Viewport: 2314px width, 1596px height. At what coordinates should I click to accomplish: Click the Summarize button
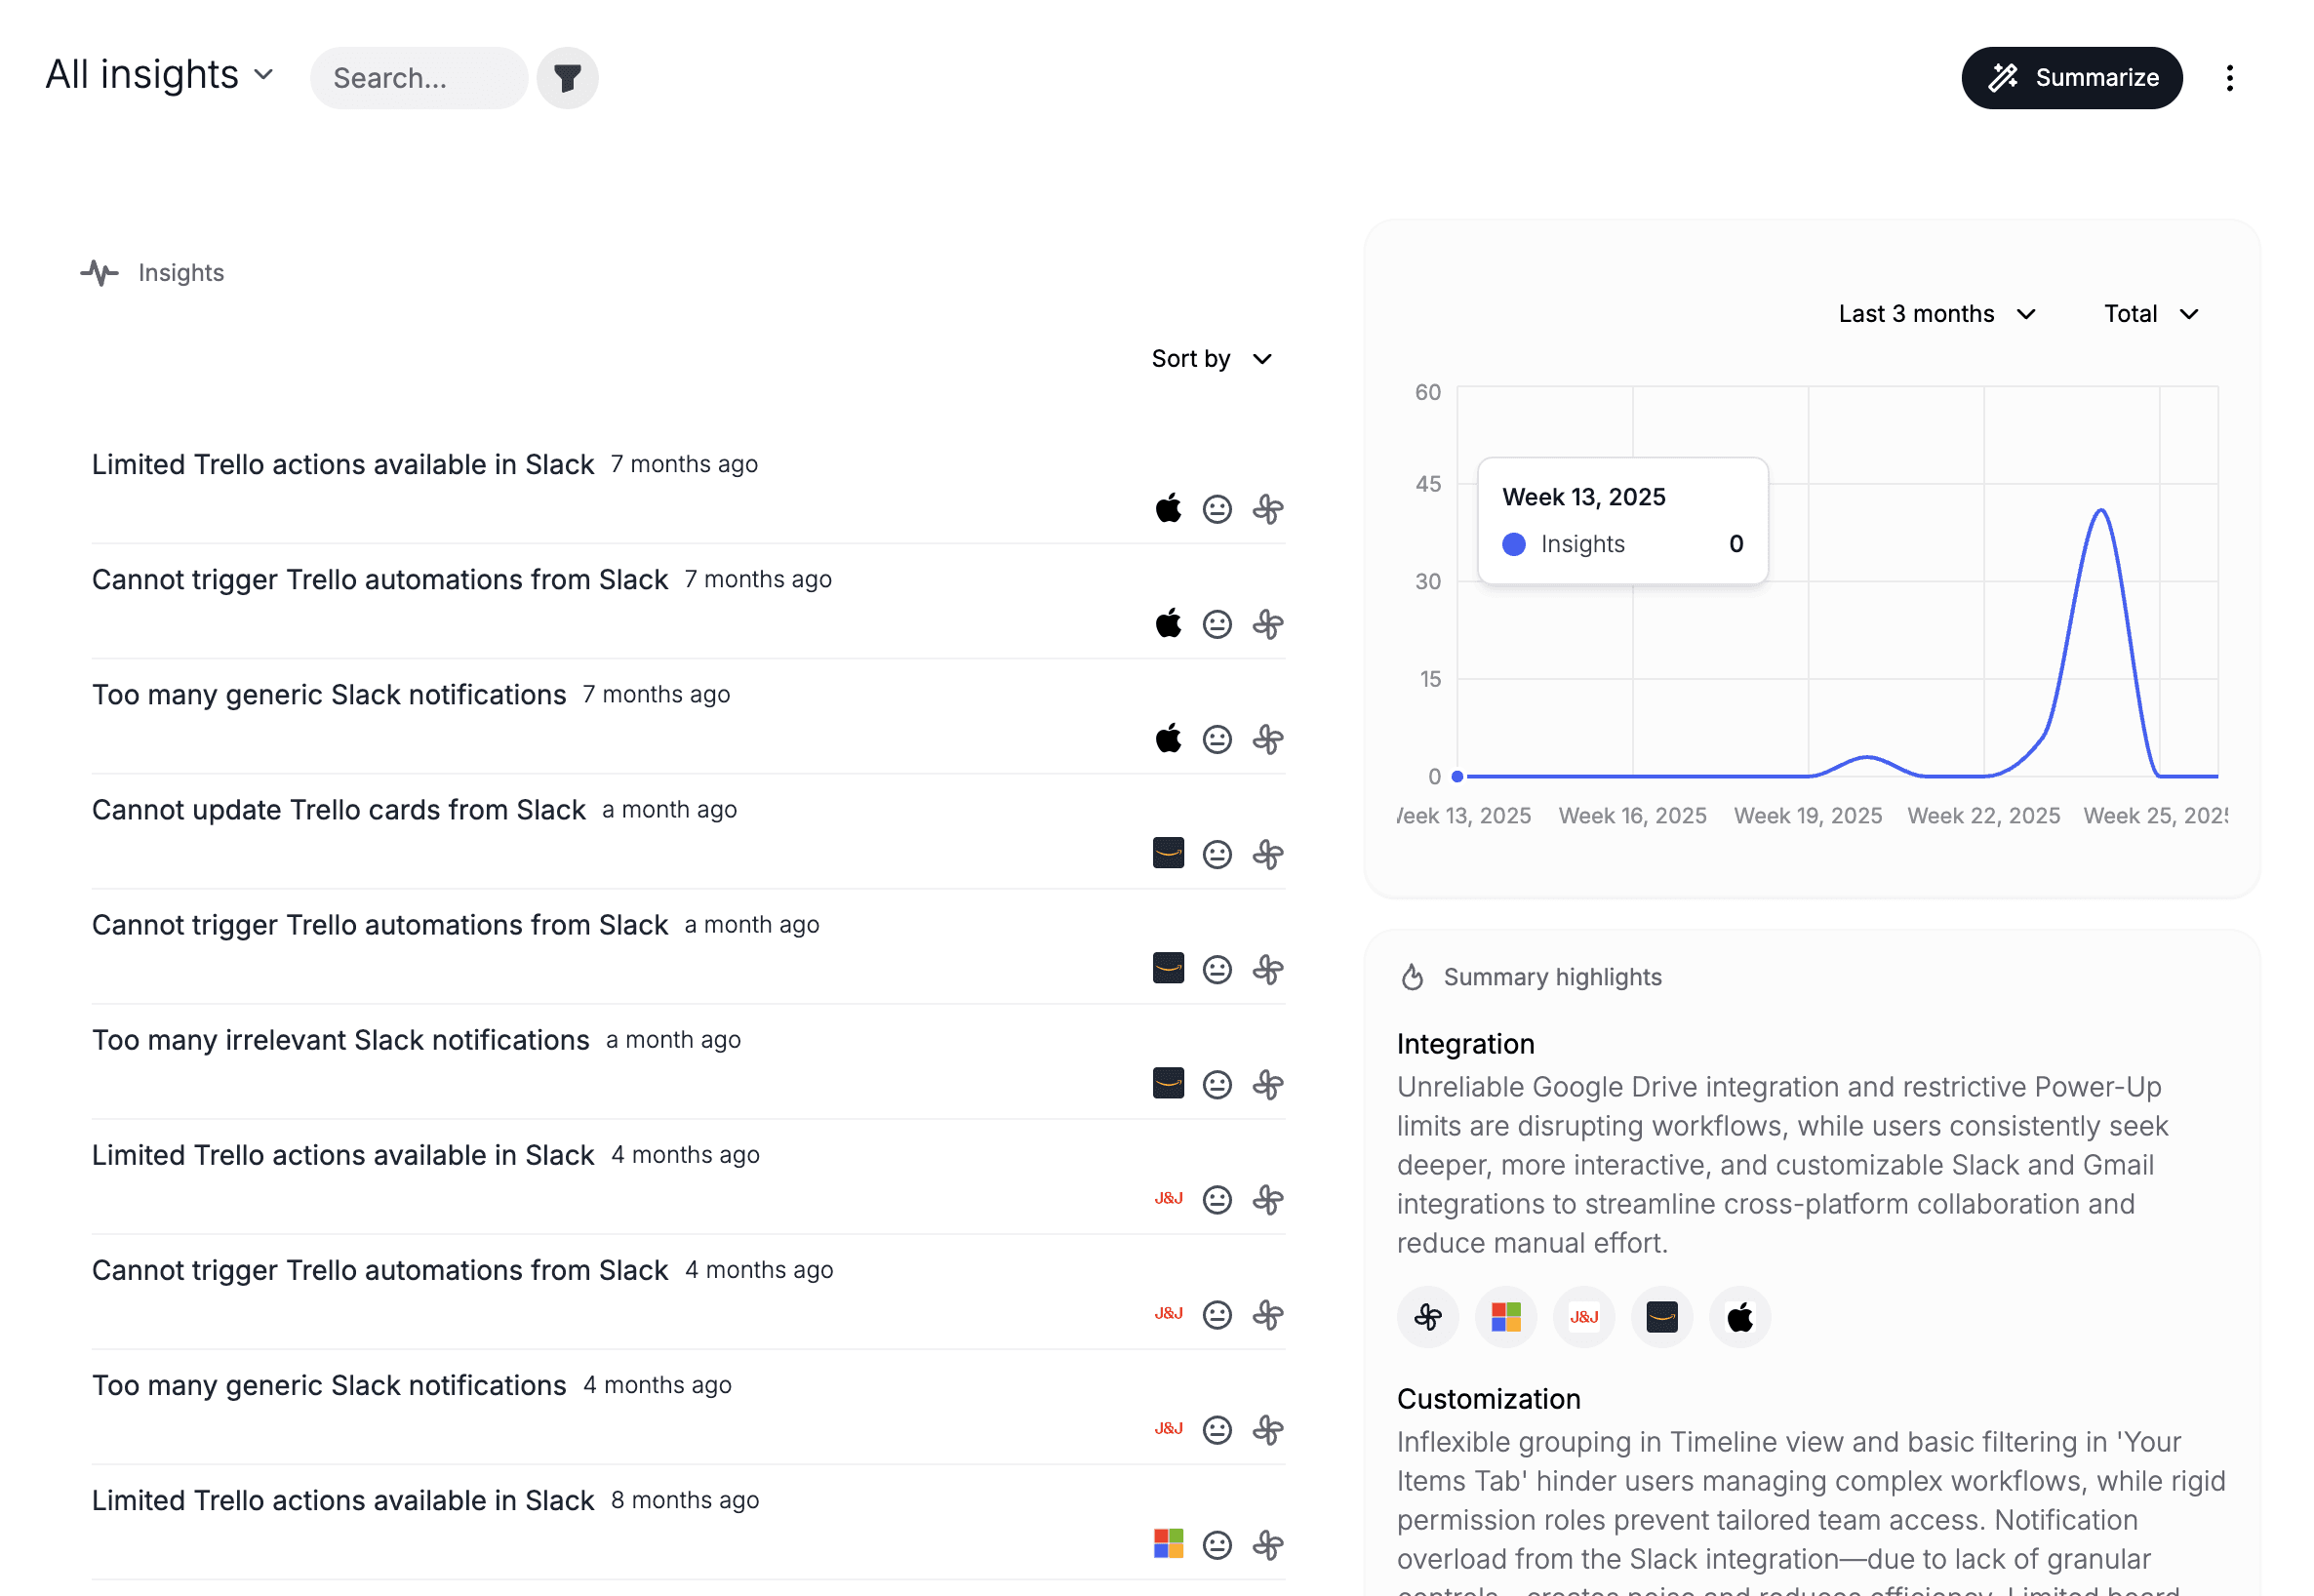click(x=2071, y=78)
